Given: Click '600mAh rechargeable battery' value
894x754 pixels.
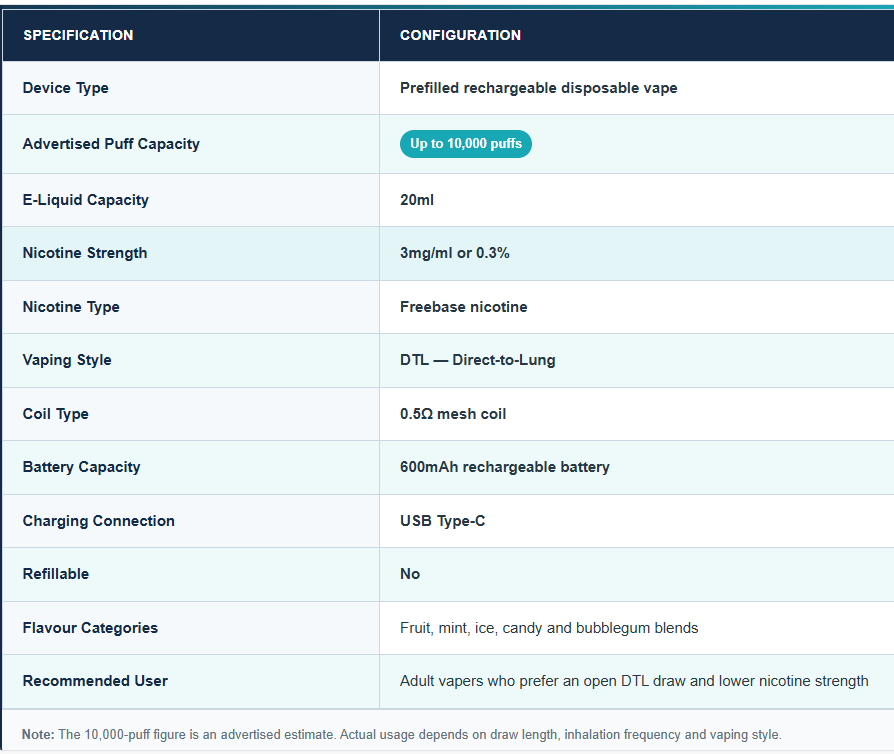Looking at the screenshot, I should [505, 467].
